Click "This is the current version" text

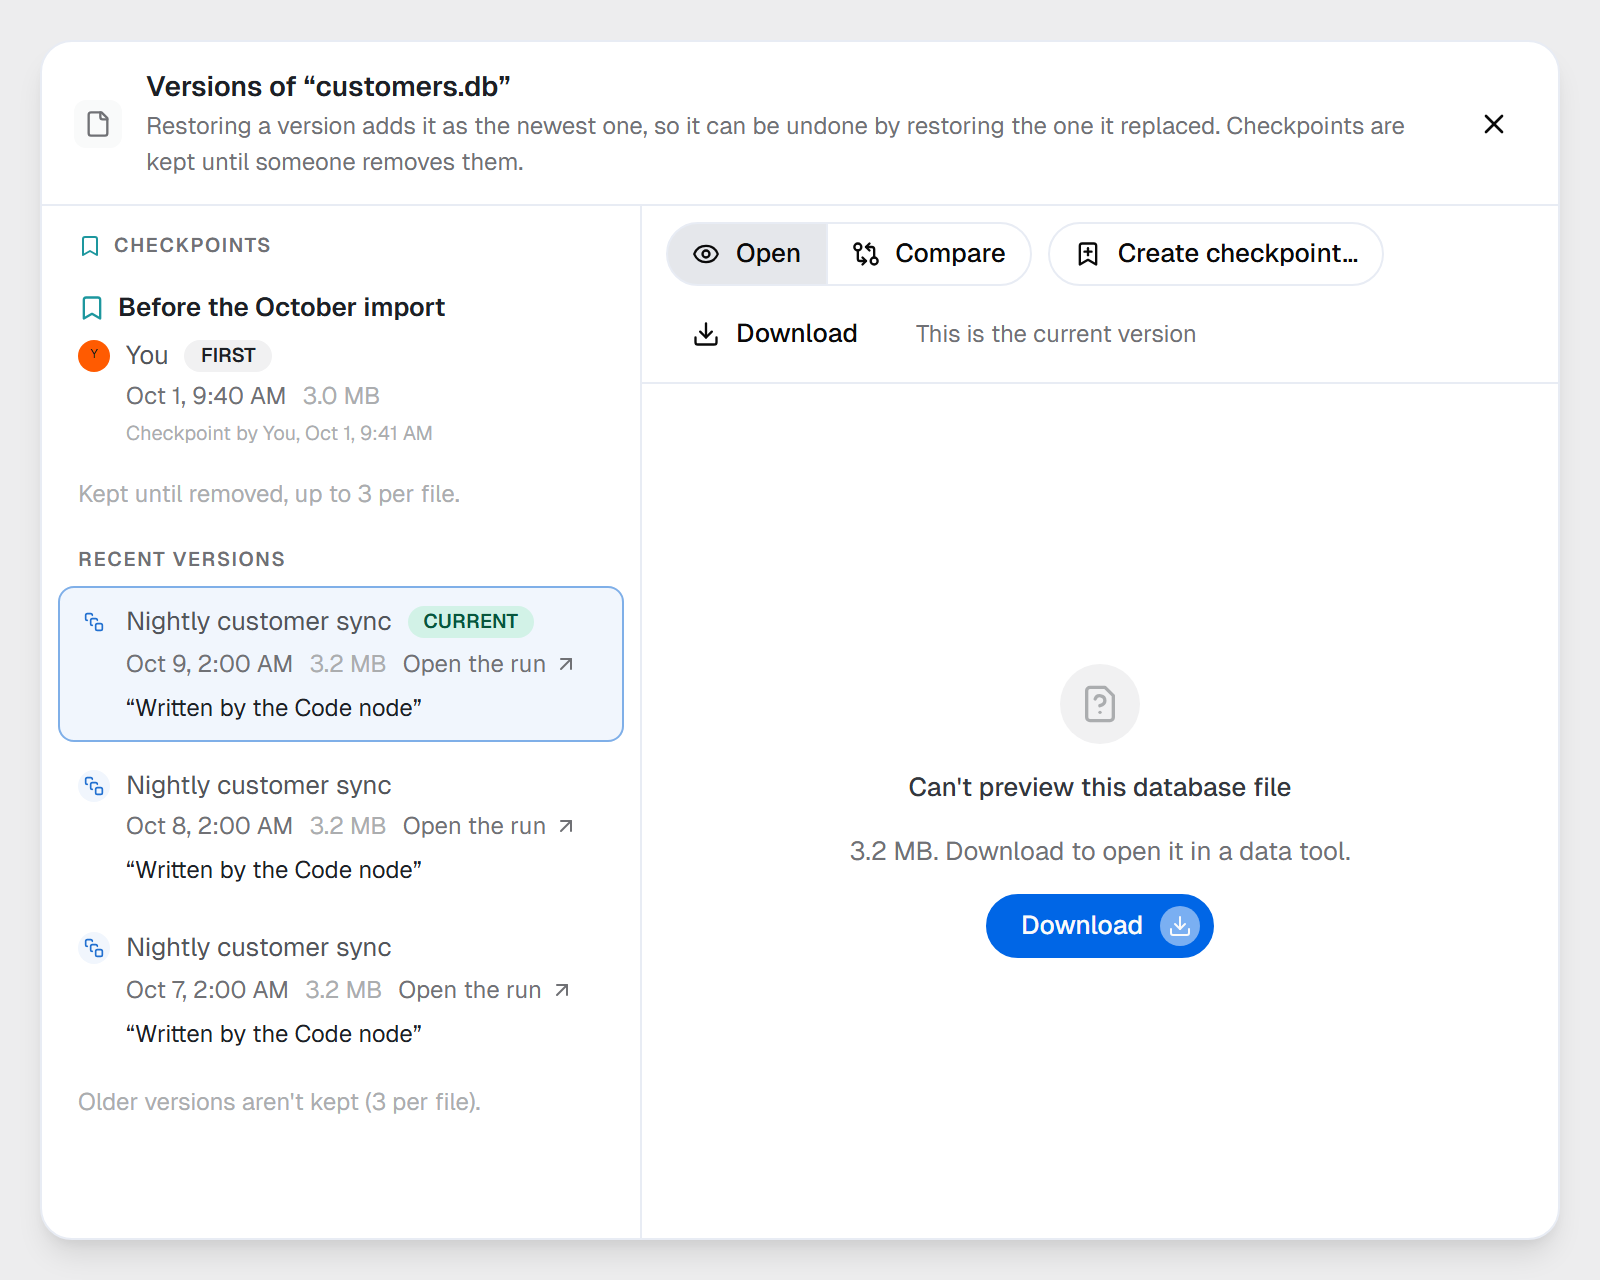1056,334
